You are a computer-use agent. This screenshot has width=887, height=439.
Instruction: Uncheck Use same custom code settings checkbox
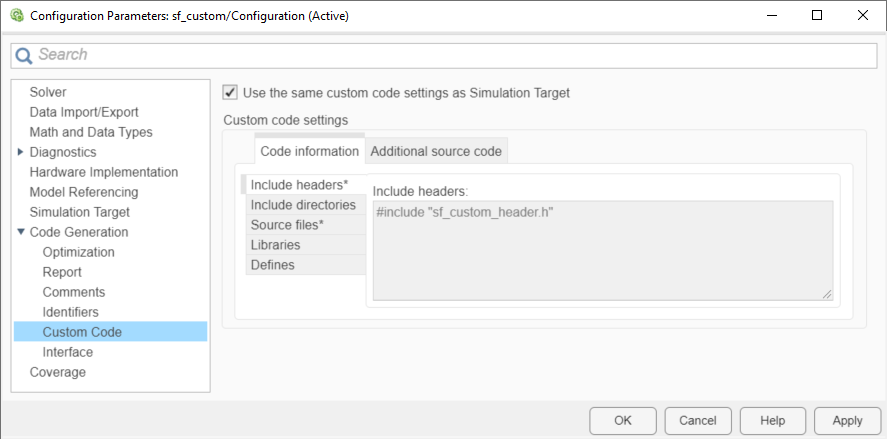point(231,93)
